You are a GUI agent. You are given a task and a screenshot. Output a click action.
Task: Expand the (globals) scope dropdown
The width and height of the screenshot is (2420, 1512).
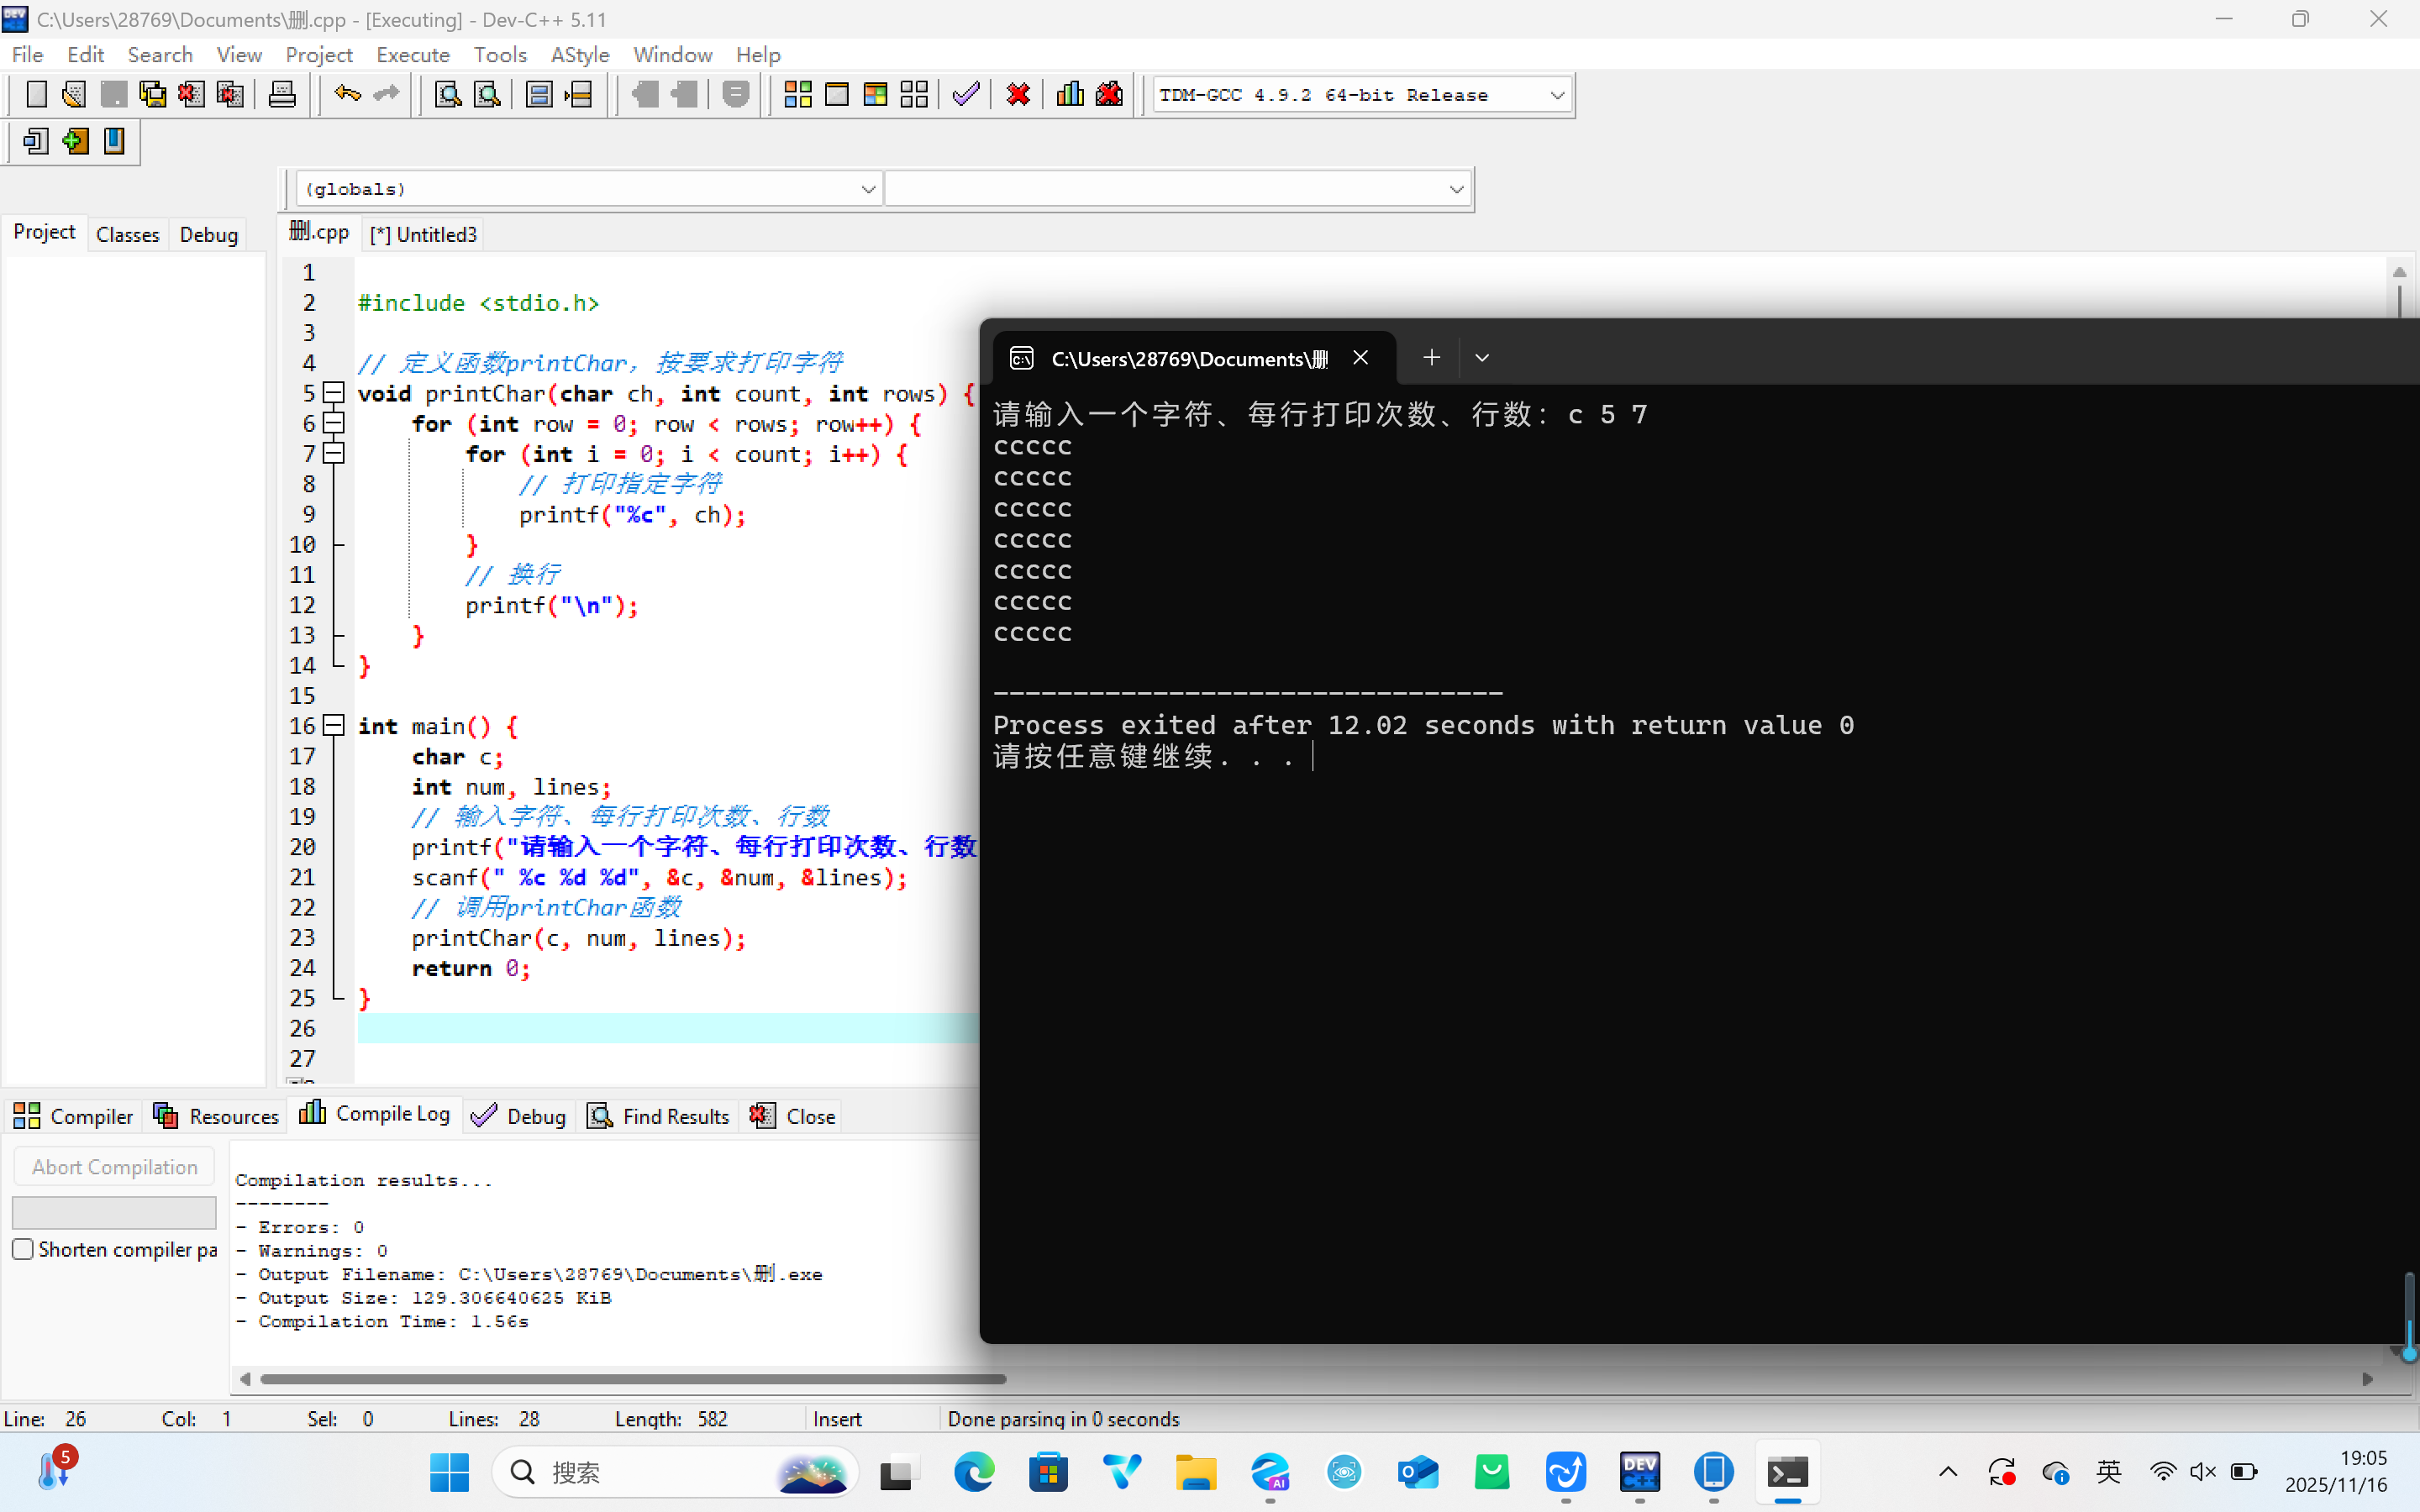click(867, 189)
